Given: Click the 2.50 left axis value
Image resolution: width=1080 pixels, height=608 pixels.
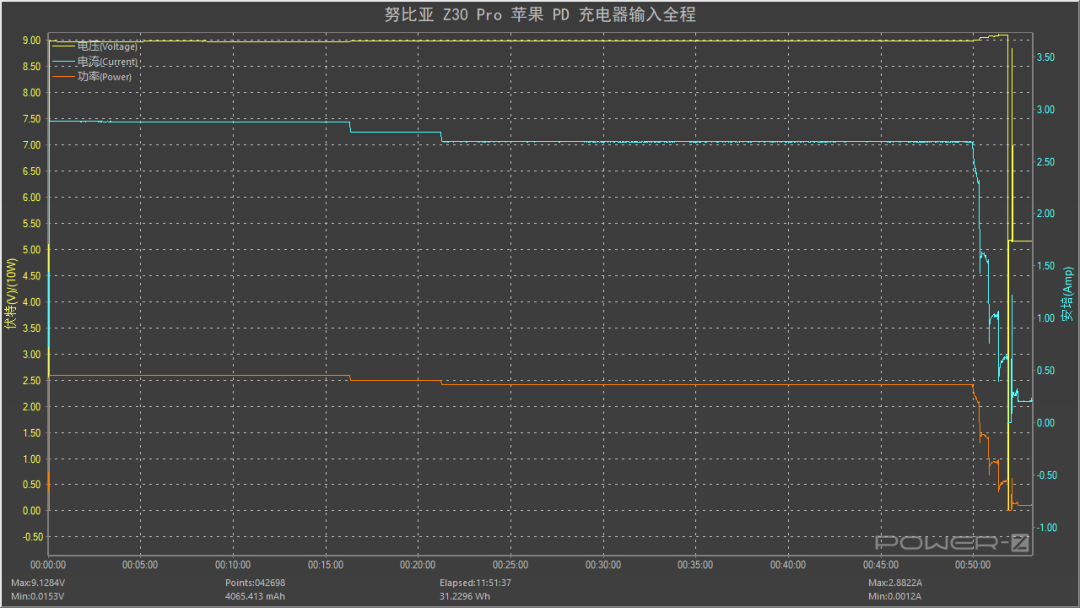Looking at the screenshot, I should (x=32, y=381).
